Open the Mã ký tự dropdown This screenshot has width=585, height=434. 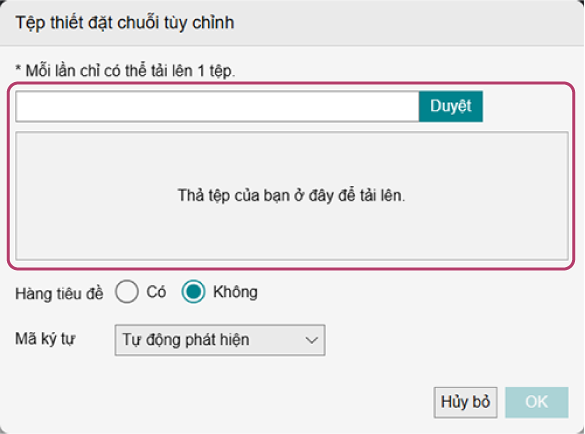pyautogui.click(x=220, y=340)
